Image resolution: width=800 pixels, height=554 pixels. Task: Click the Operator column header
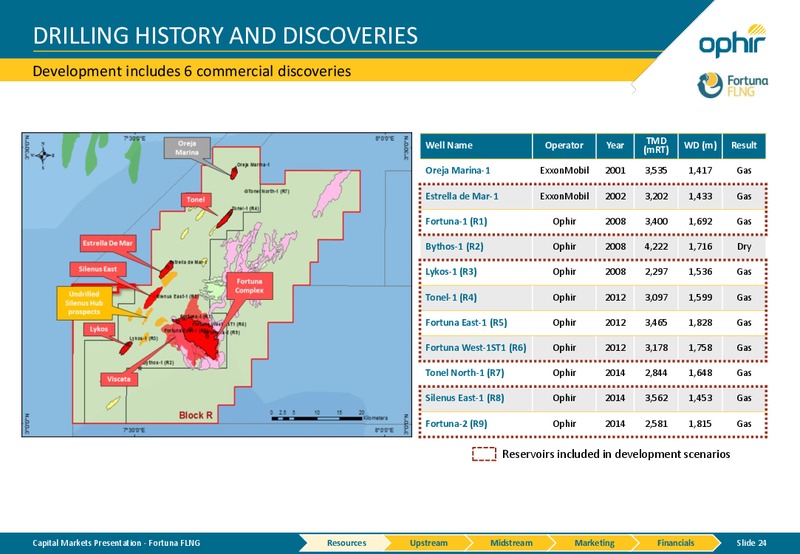[564, 146]
